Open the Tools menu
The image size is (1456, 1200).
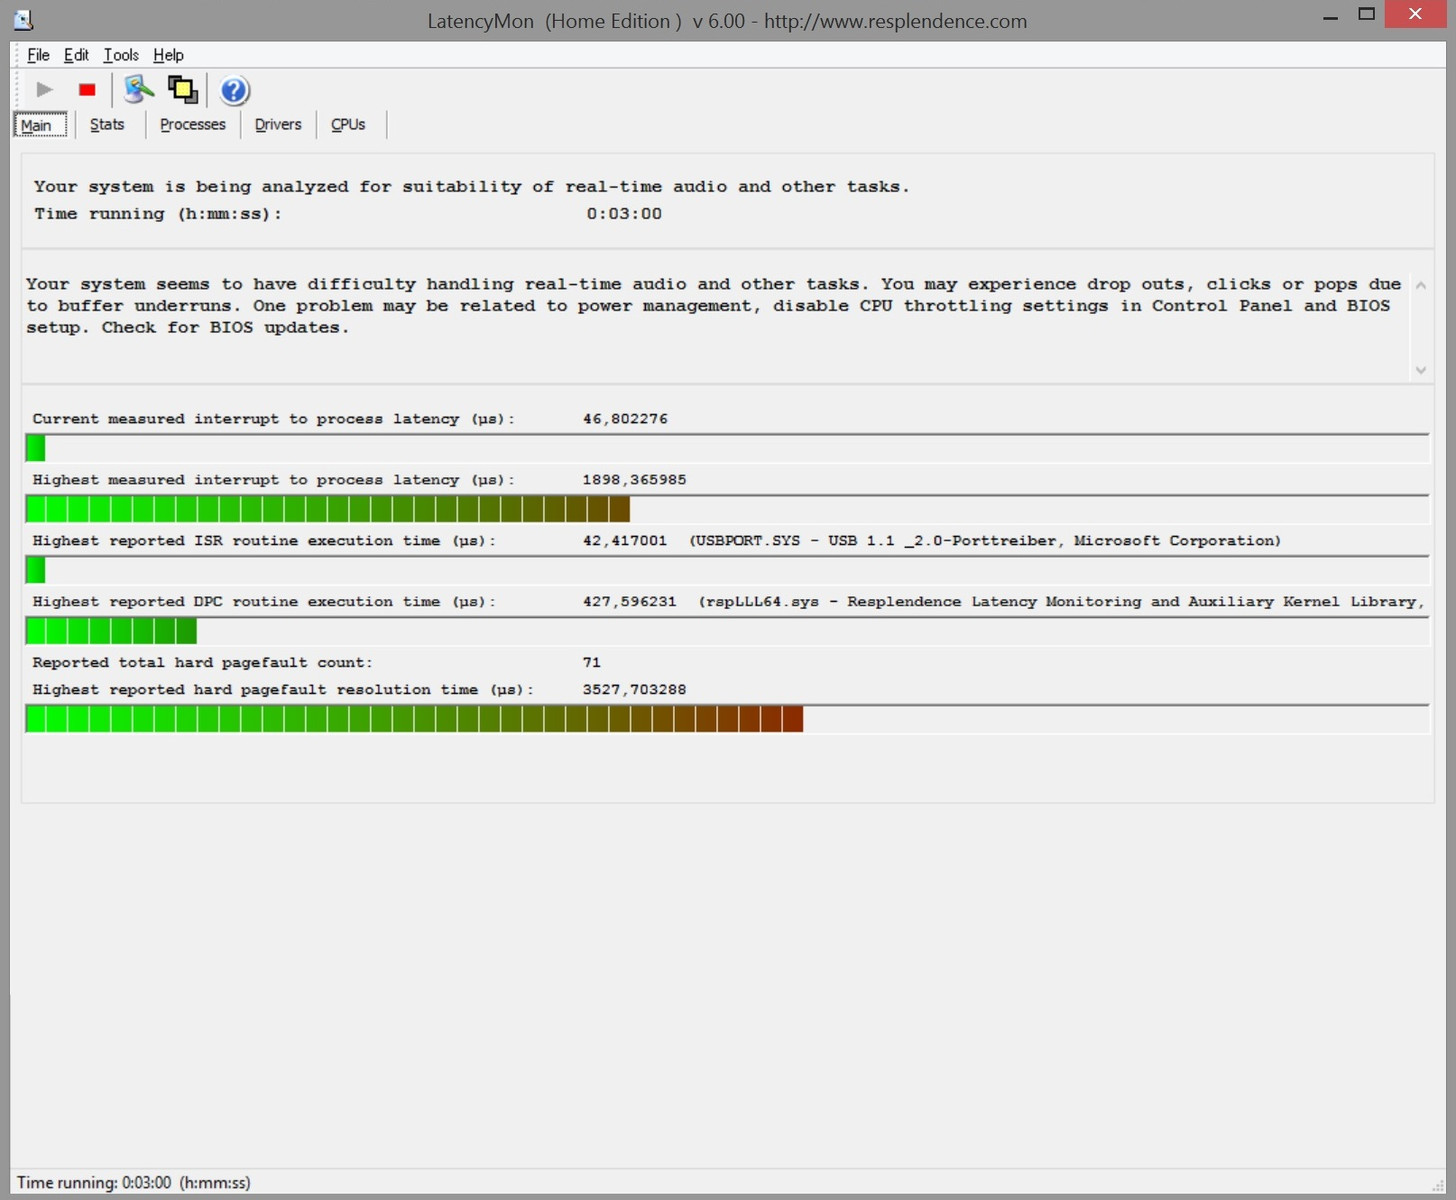pyautogui.click(x=121, y=55)
